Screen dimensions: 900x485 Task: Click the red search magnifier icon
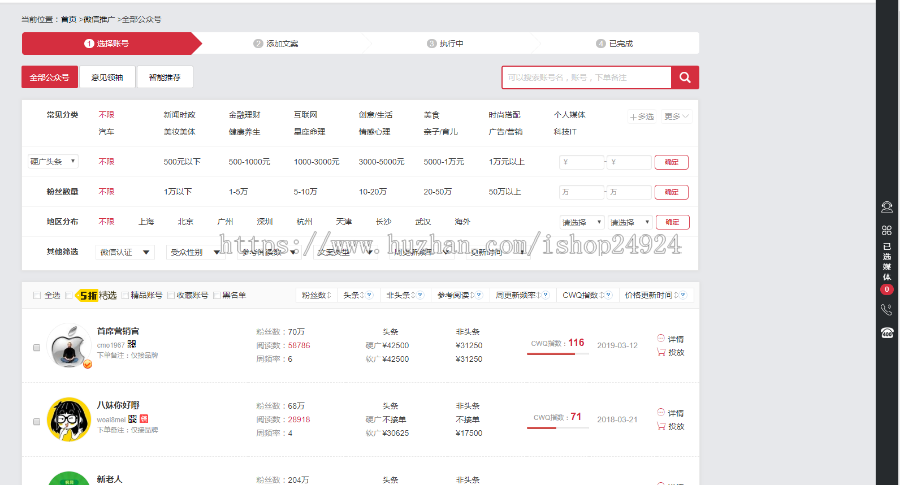[x=685, y=77]
